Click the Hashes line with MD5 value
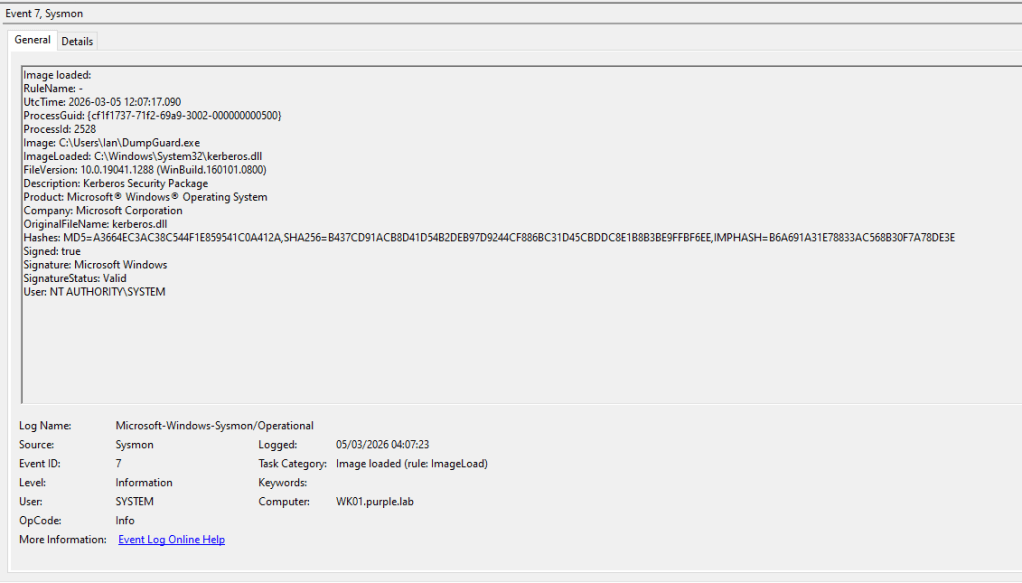1022x583 pixels. [488, 238]
